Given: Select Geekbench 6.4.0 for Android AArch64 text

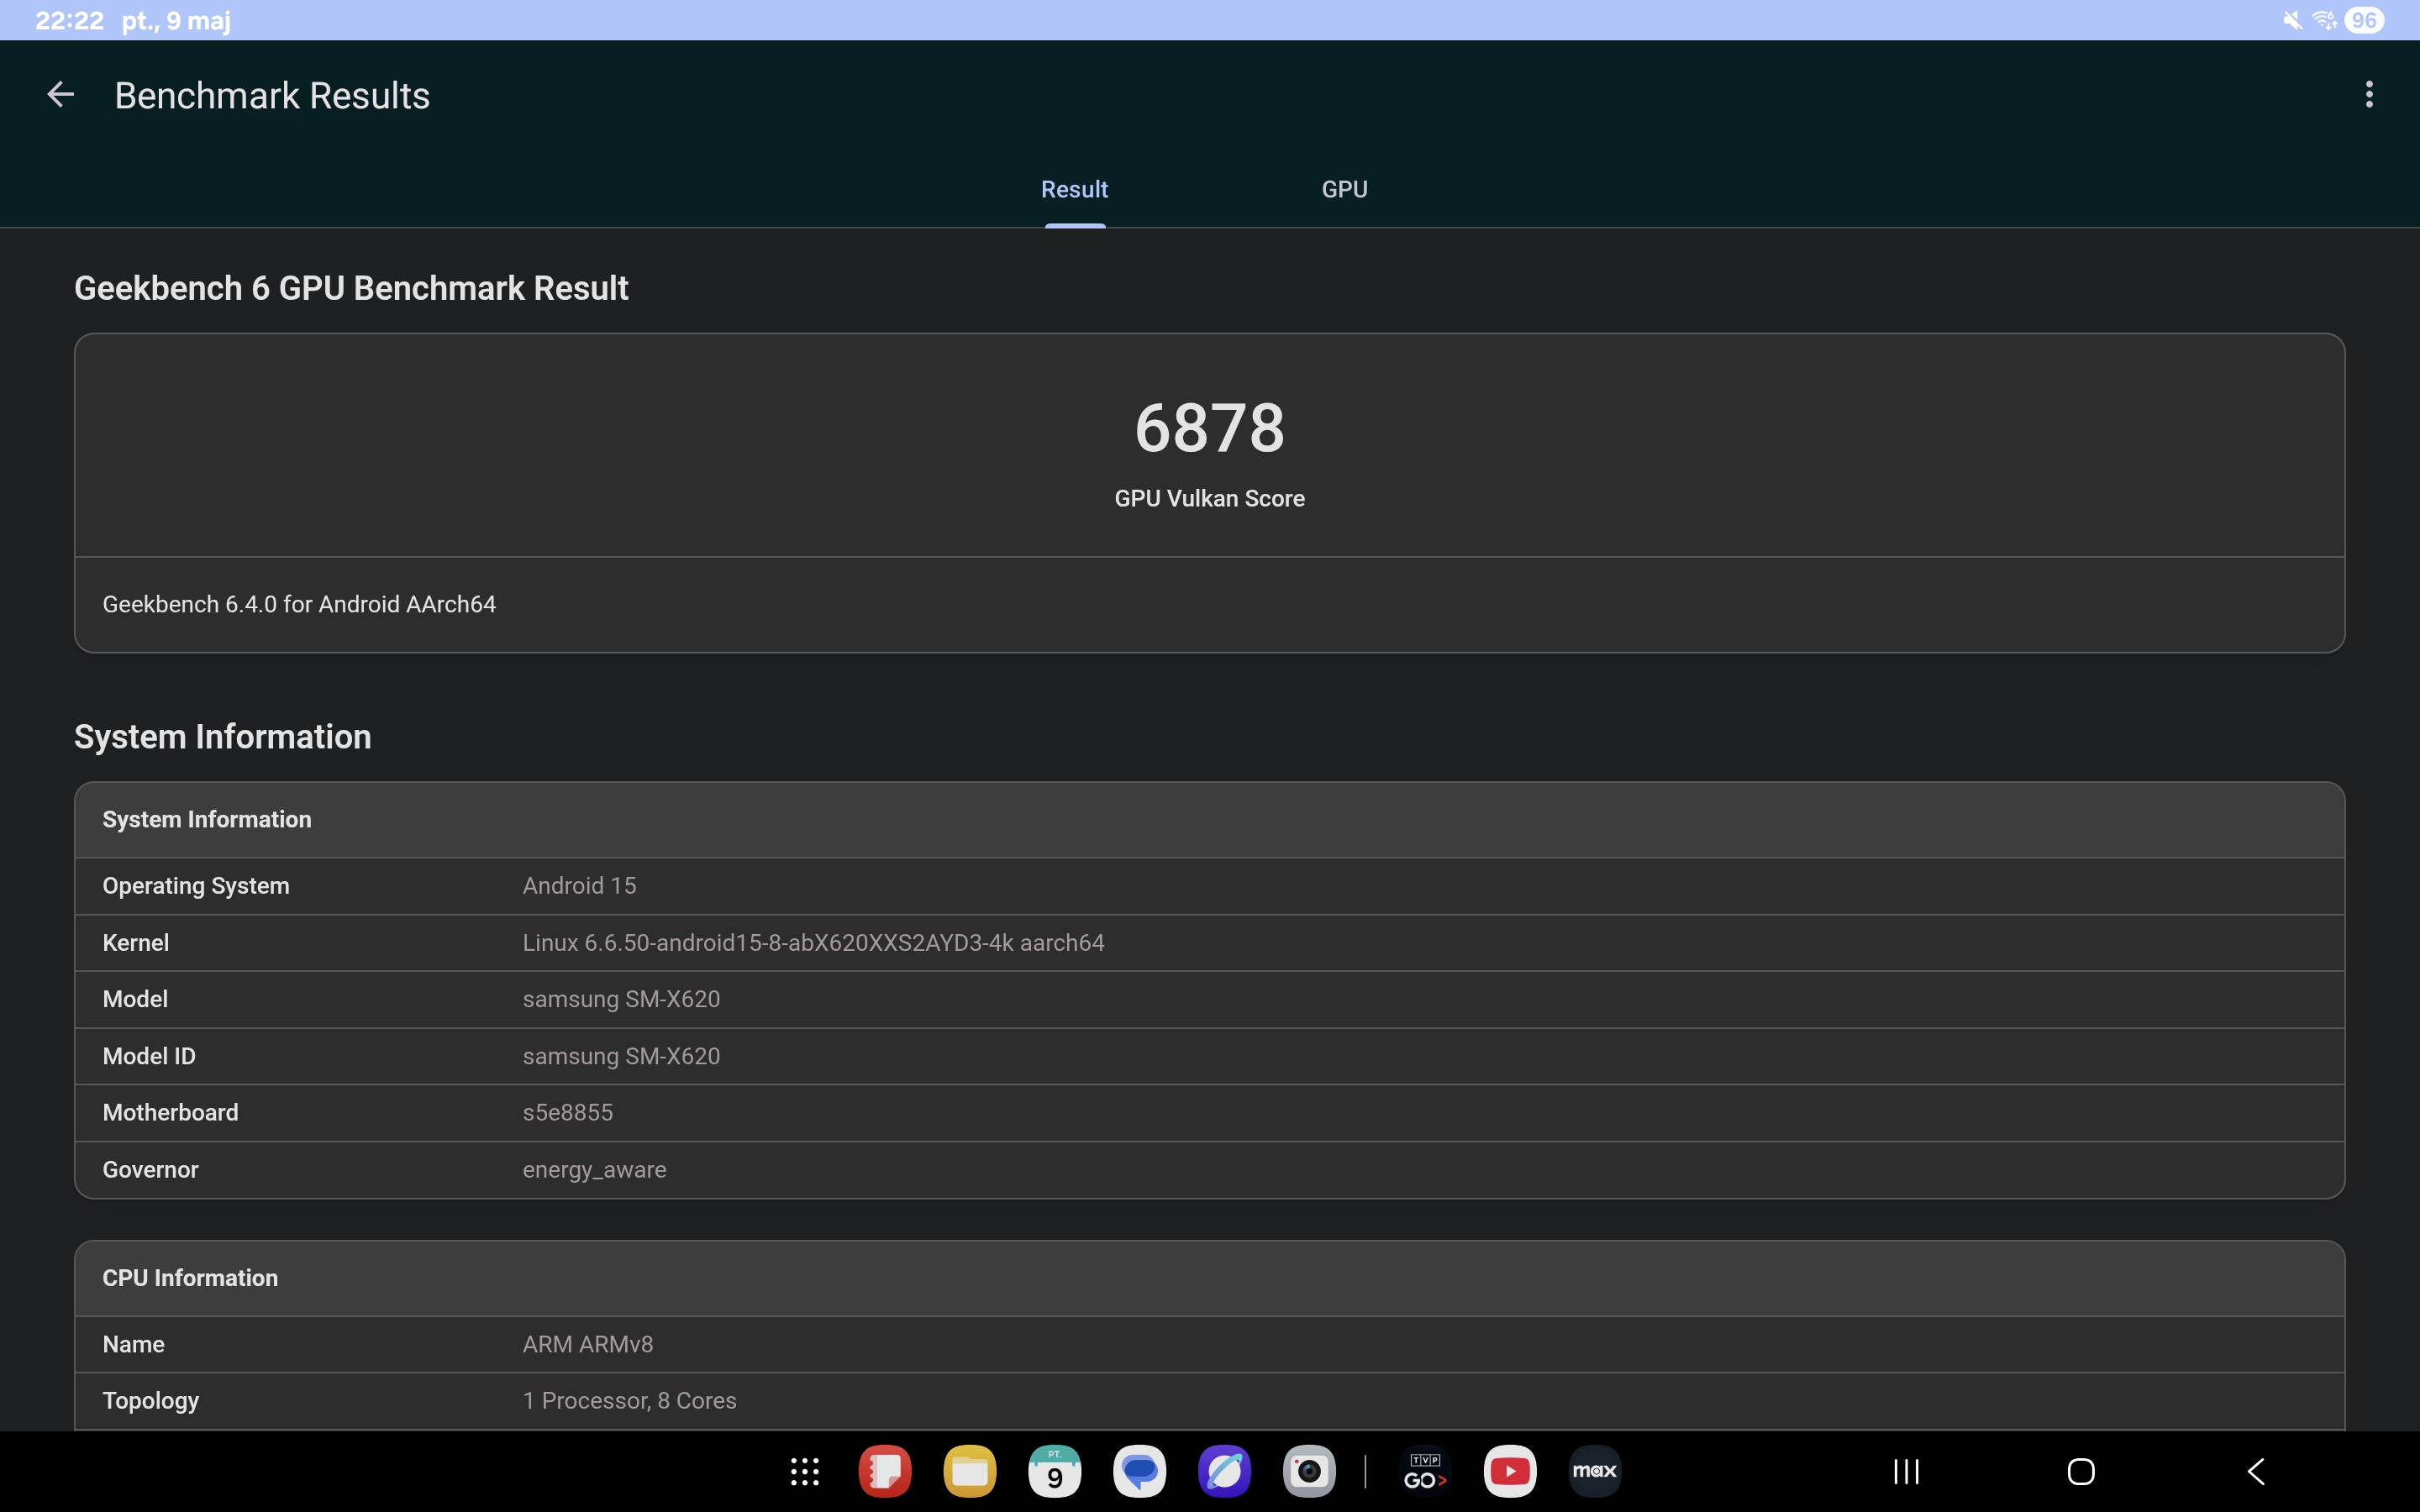Looking at the screenshot, I should coord(299,604).
